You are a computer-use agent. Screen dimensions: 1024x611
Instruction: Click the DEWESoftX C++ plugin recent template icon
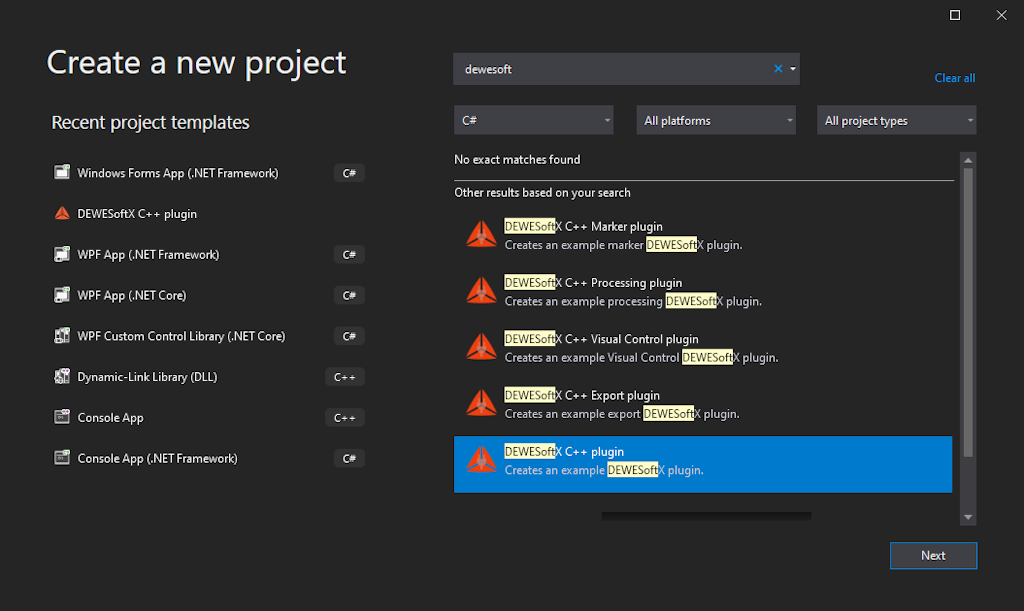coord(62,213)
